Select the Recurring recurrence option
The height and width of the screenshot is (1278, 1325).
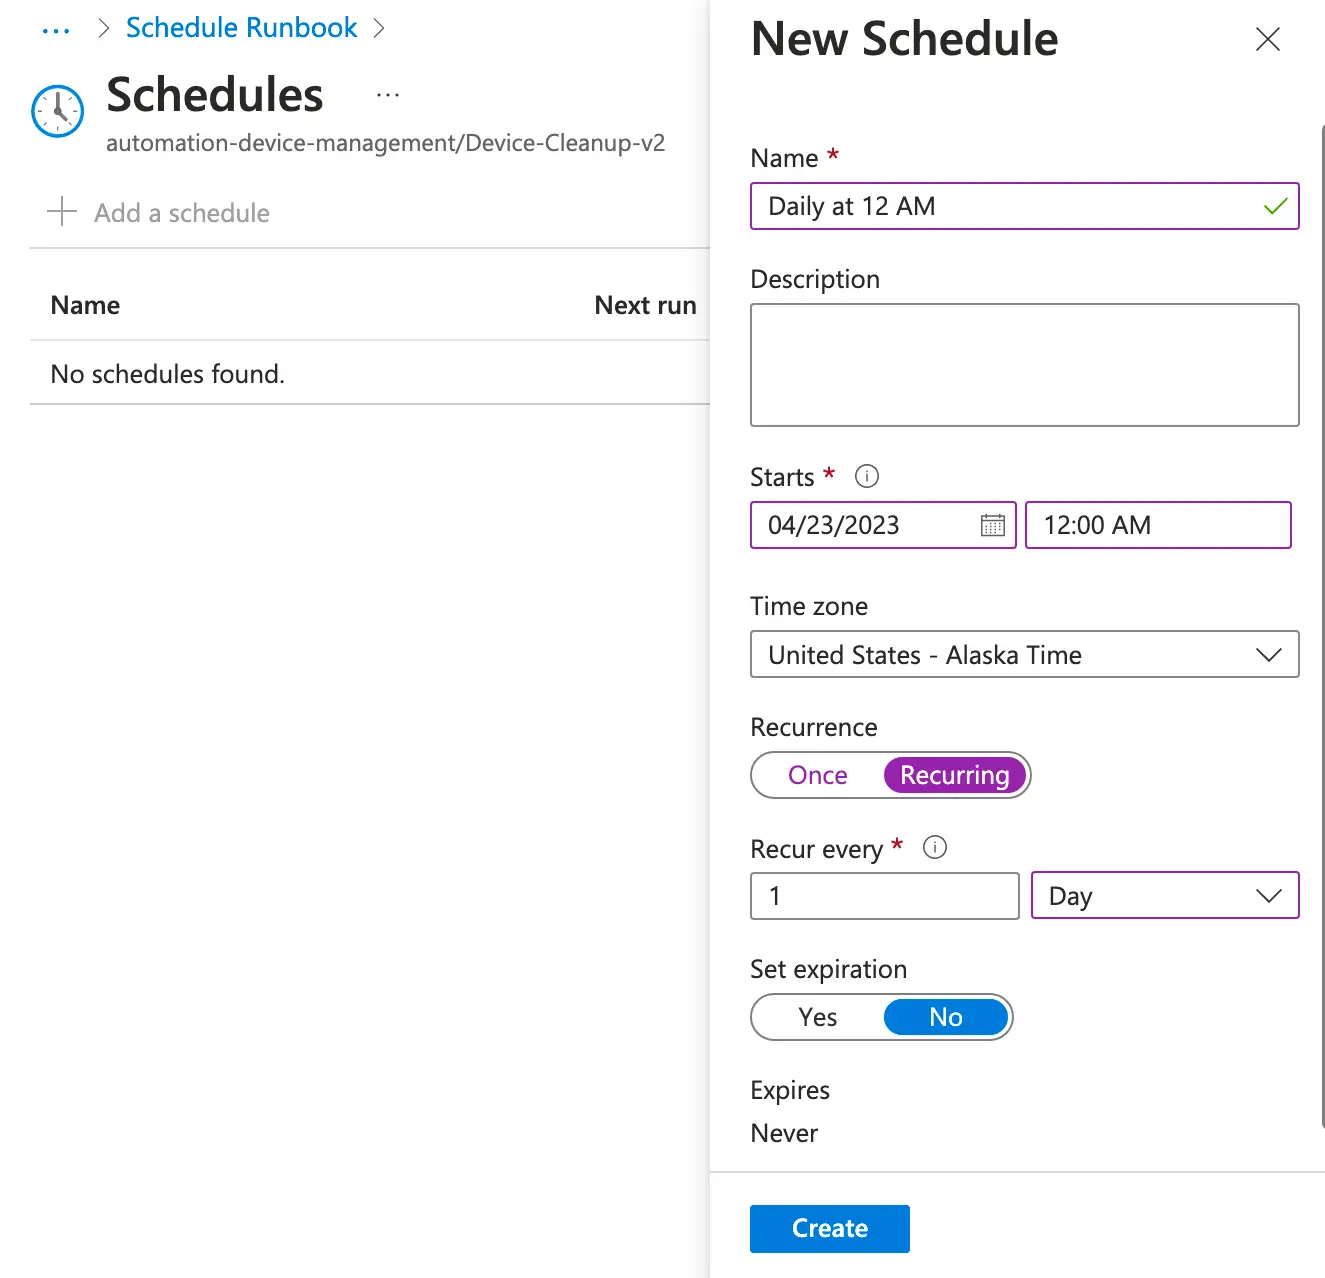coord(954,775)
